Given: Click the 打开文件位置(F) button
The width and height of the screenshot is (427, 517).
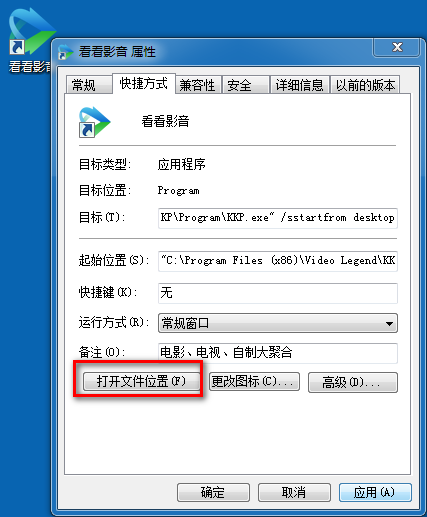Looking at the screenshot, I should pyautogui.click(x=141, y=381).
